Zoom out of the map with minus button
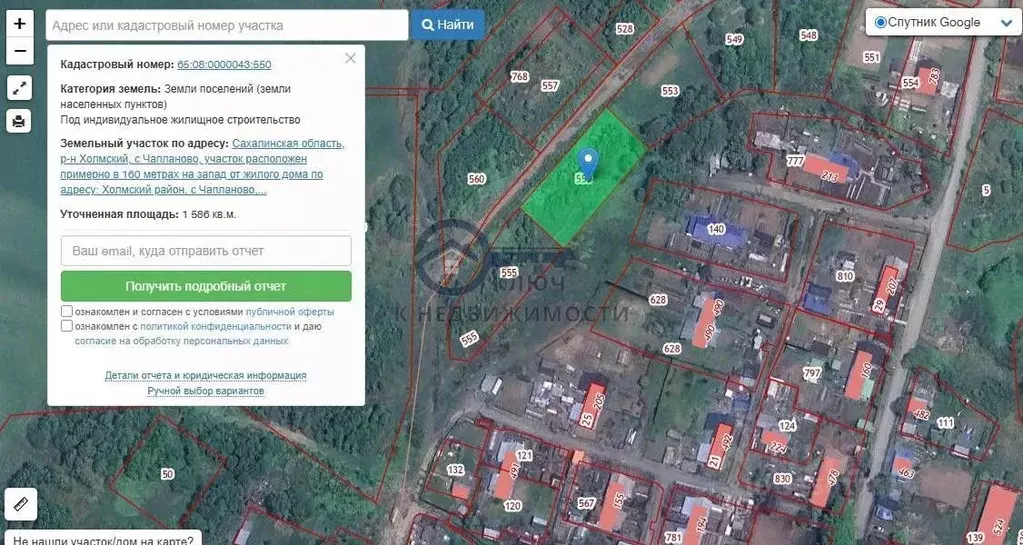This screenshot has width=1023, height=545. pos(20,51)
